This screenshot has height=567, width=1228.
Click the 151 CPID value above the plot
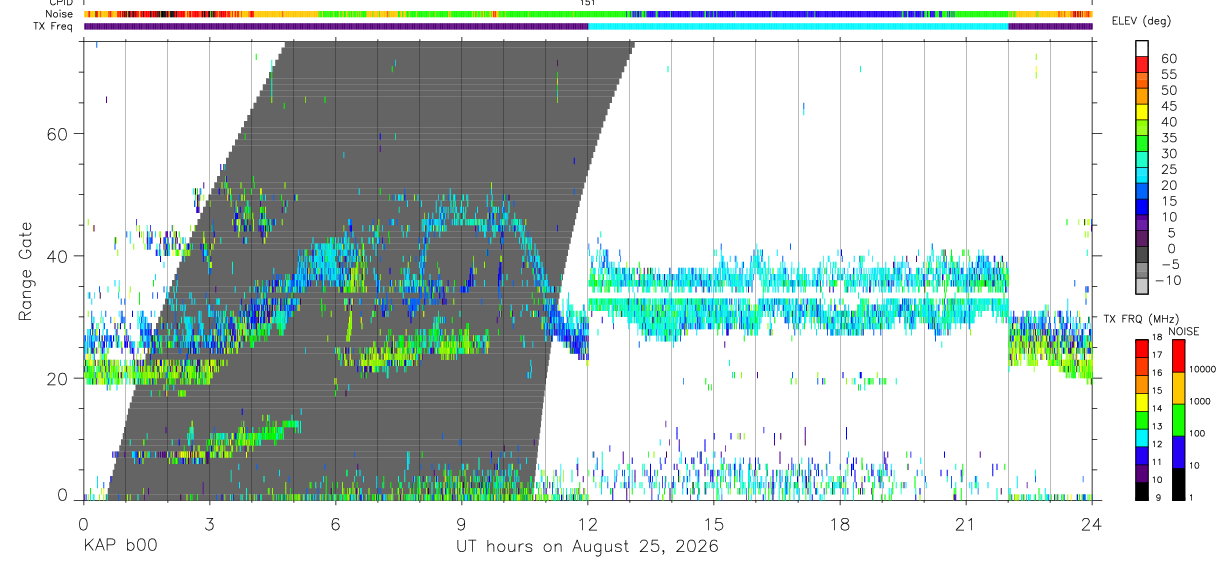[x=587, y=3]
